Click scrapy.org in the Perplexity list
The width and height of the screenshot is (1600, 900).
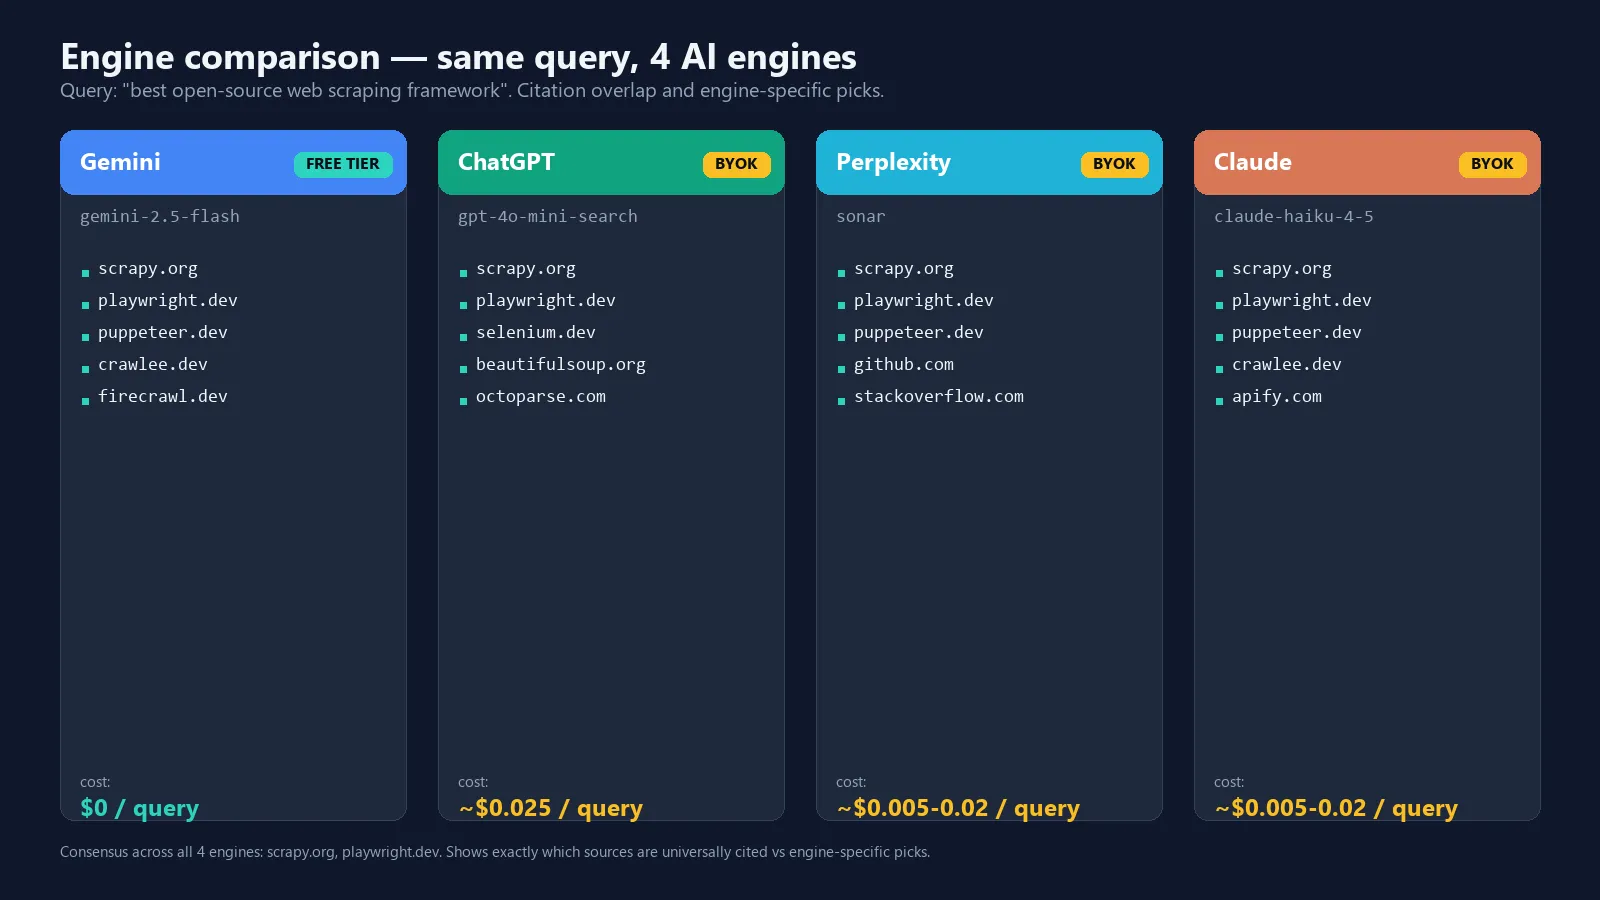point(904,268)
